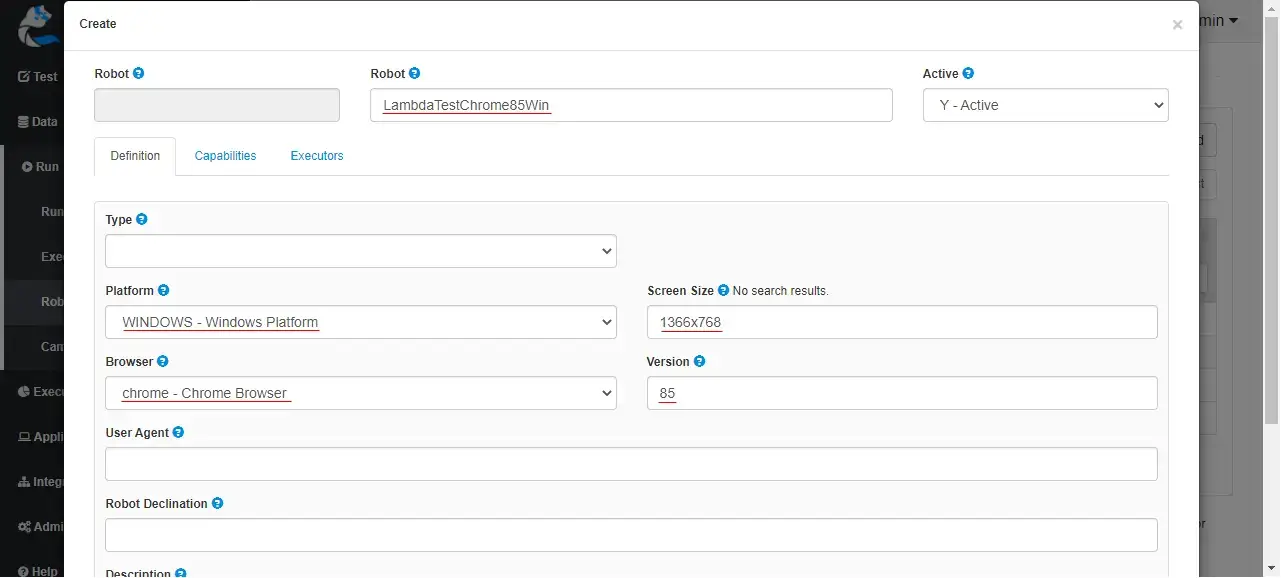
Task: Expand the Type dropdown
Action: pyautogui.click(x=360, y=250)
